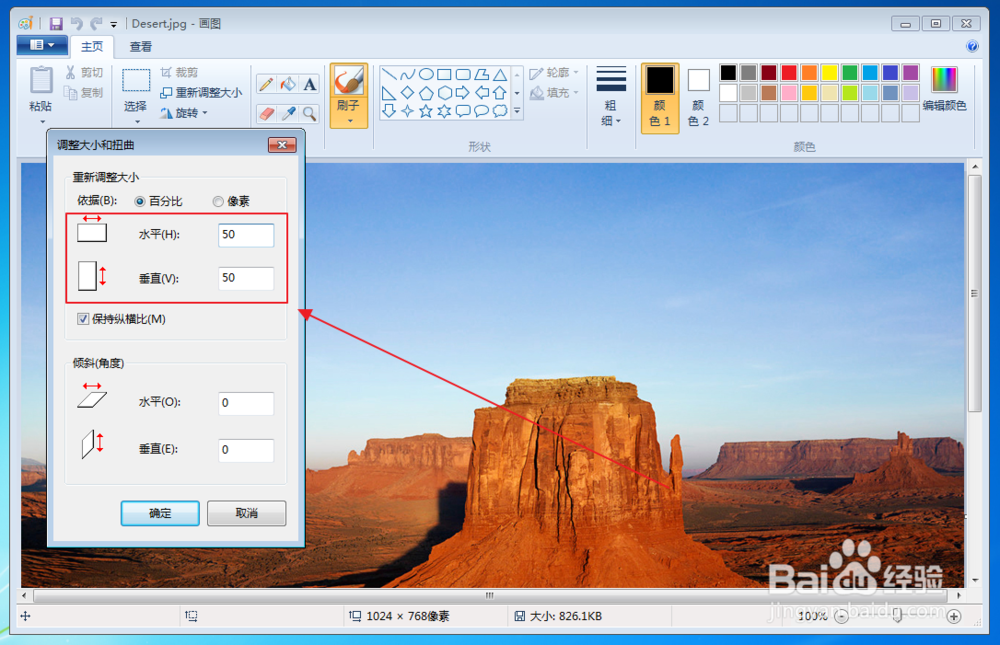Pick the red color swatch

789,73
